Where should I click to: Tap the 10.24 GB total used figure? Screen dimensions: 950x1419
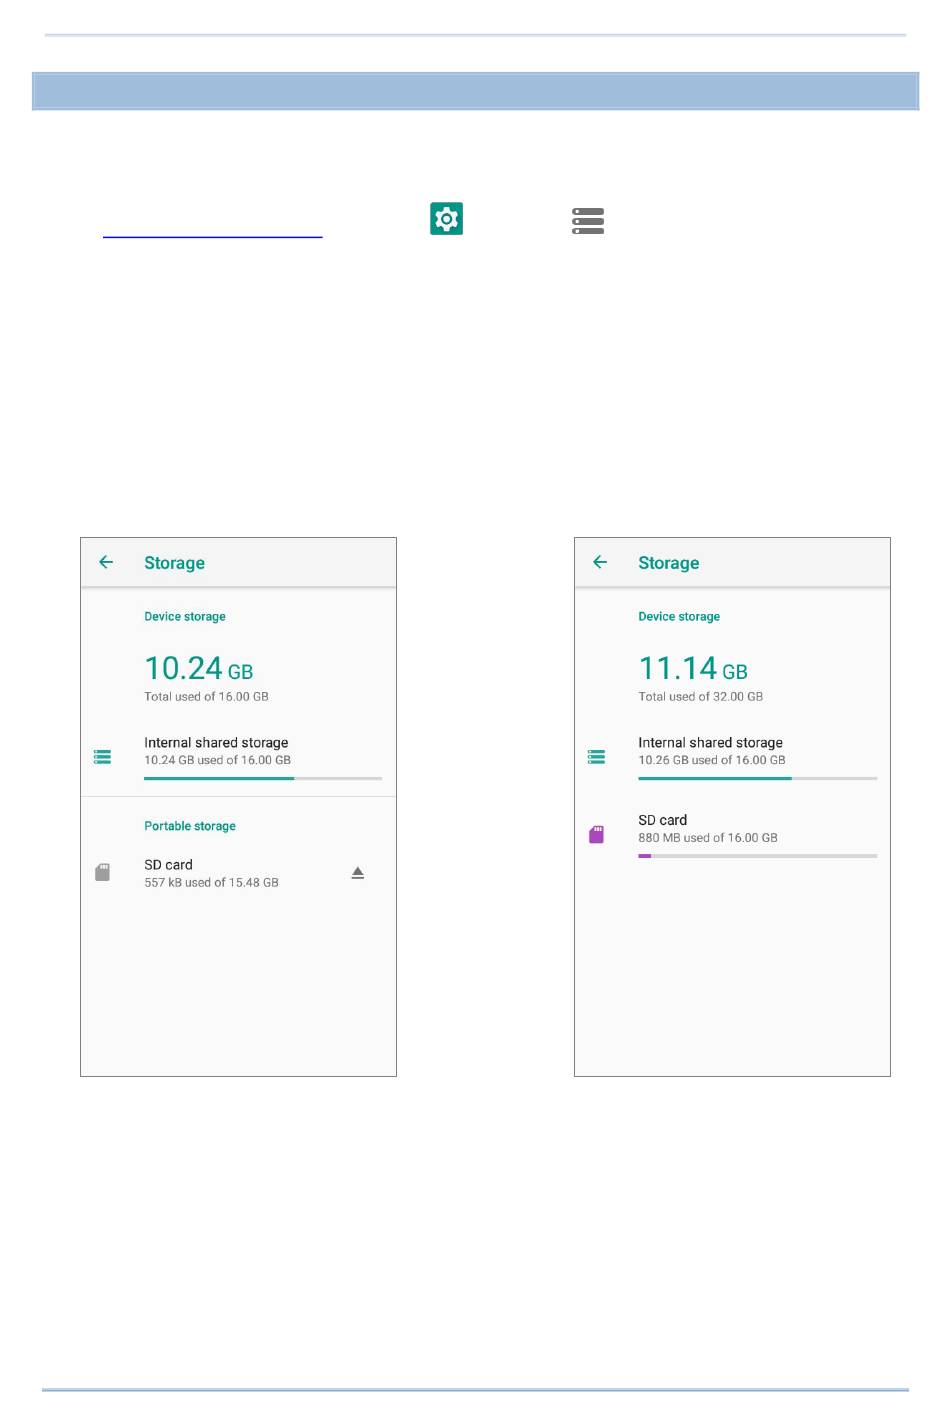[199, 668]
